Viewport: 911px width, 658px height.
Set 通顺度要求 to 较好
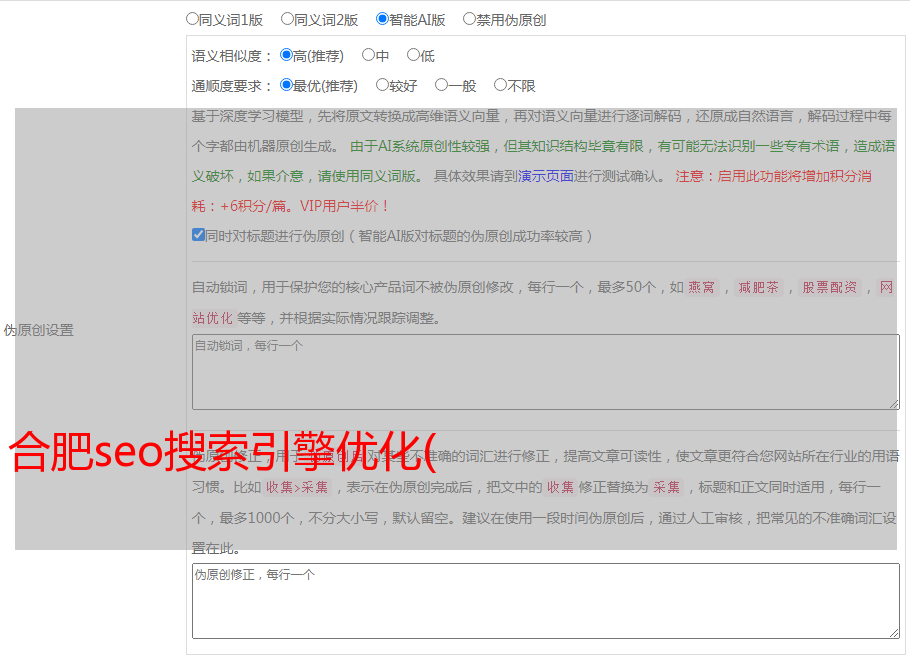point(382,85)
